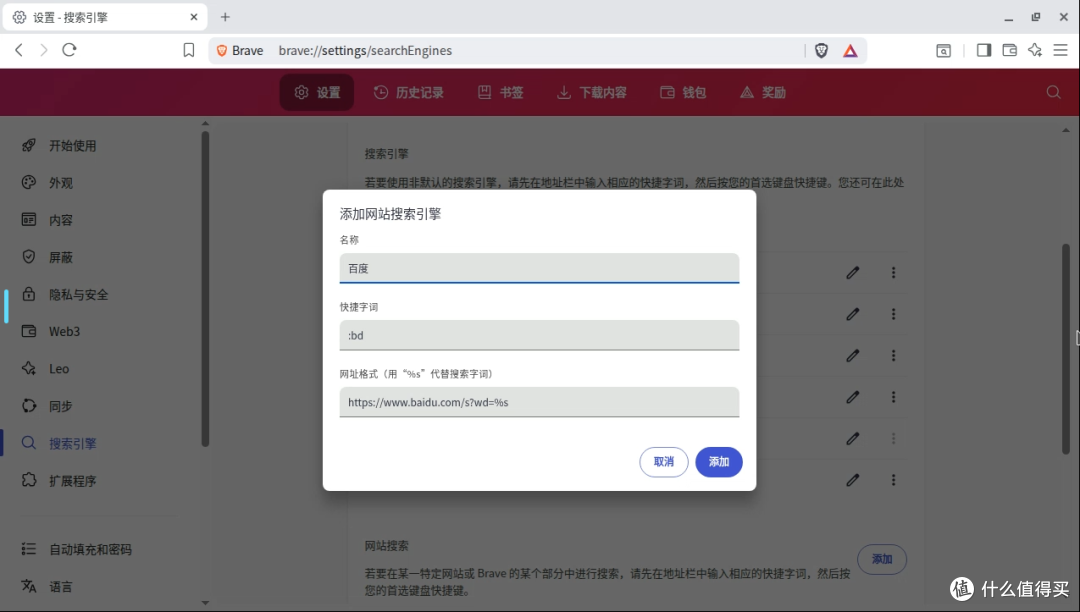Open Leo AI sparkle icon in toolbar
The image size is (1080, 612).
pos(1035,50)
